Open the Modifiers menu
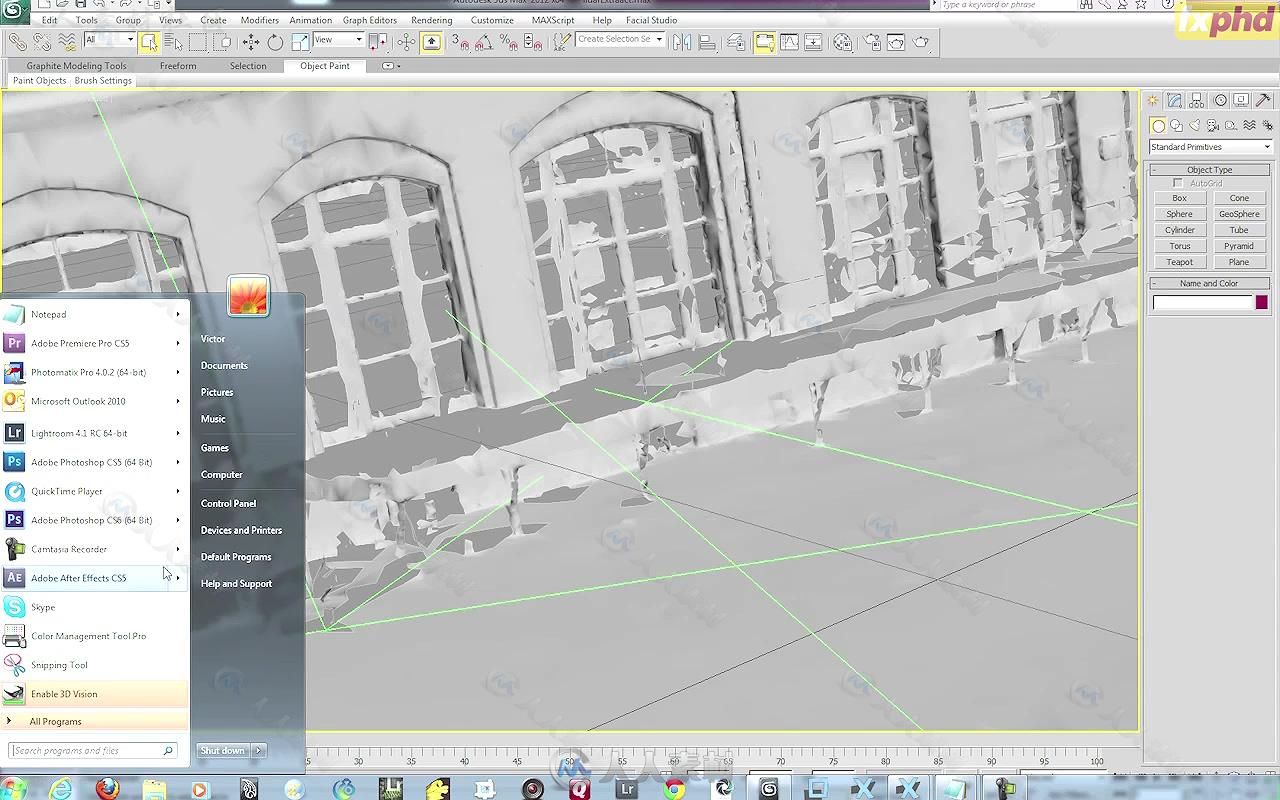Viewport: 1280px width, 800px height. (x=260, y=20)
